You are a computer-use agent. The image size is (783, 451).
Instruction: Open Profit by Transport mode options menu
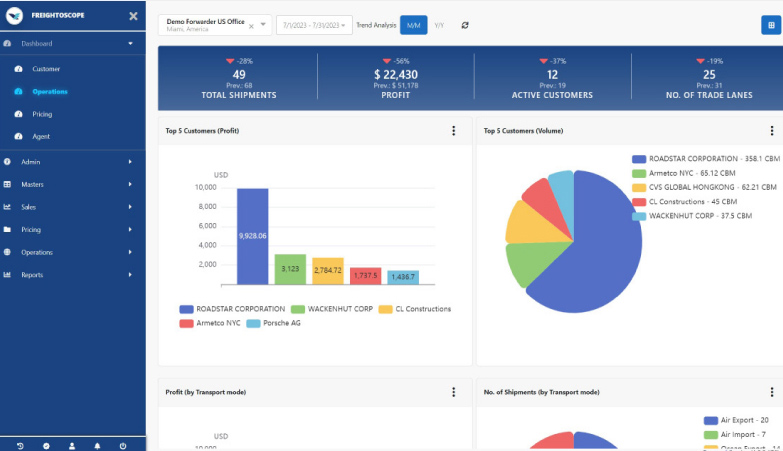click(x=453, y=392)
